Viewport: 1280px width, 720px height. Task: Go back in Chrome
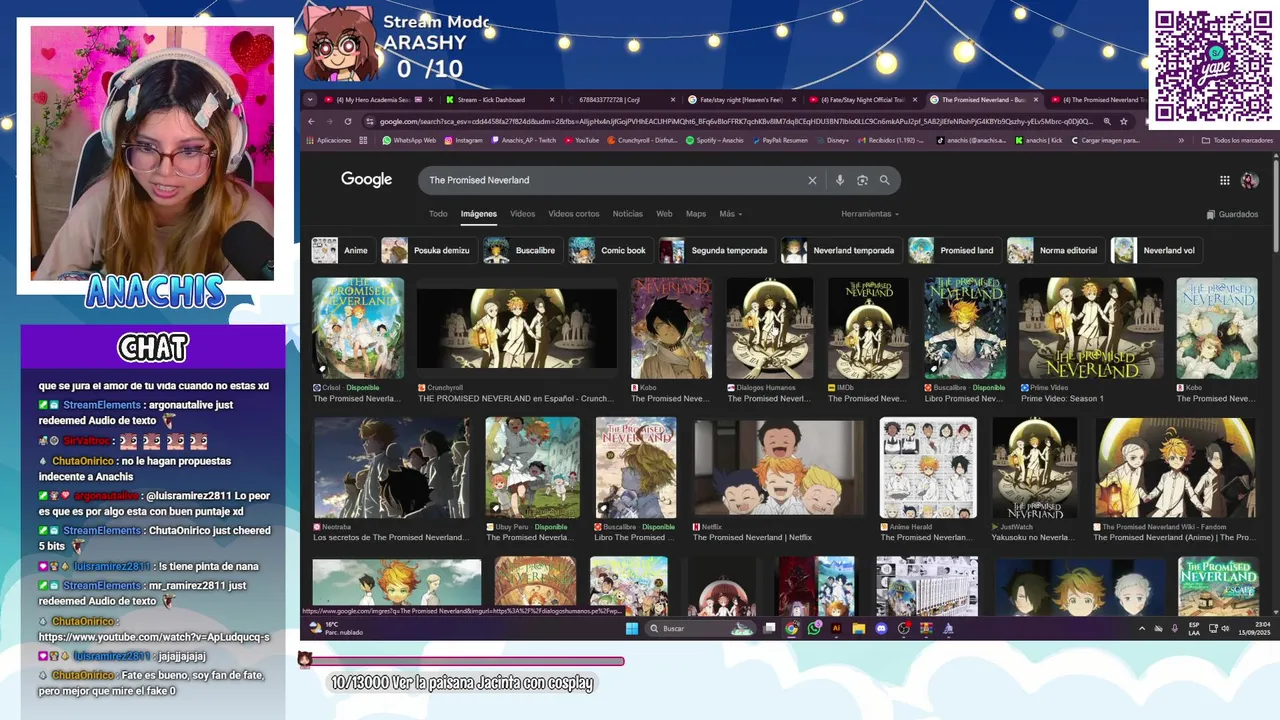(311, 121)
